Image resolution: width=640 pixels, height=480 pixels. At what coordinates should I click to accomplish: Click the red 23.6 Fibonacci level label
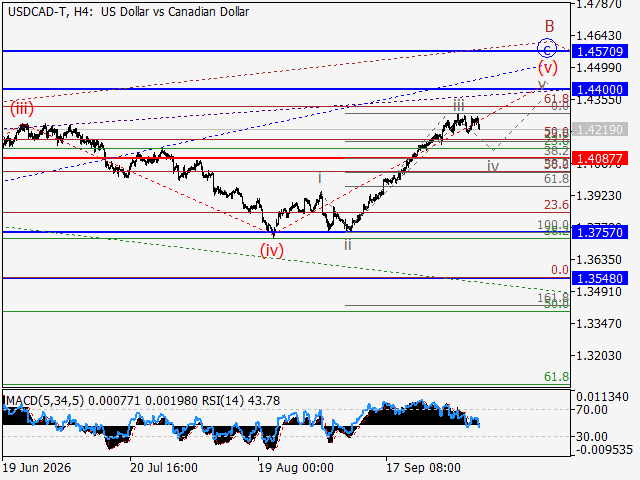[556, 204]
